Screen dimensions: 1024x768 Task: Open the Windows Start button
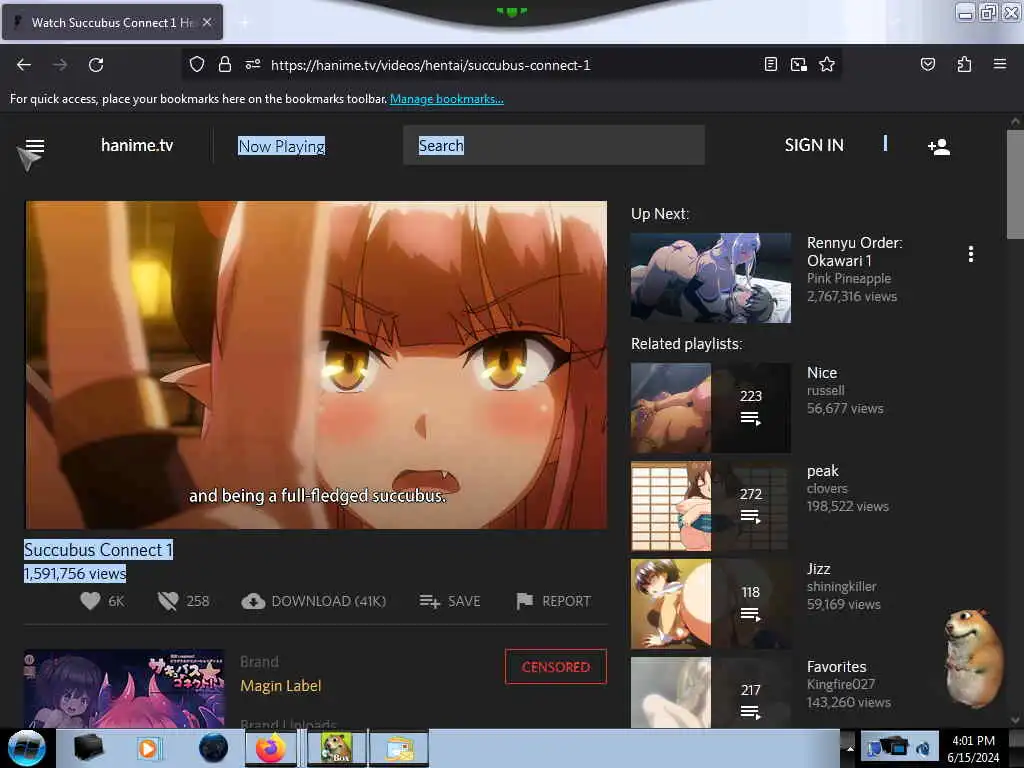(27, 748)
